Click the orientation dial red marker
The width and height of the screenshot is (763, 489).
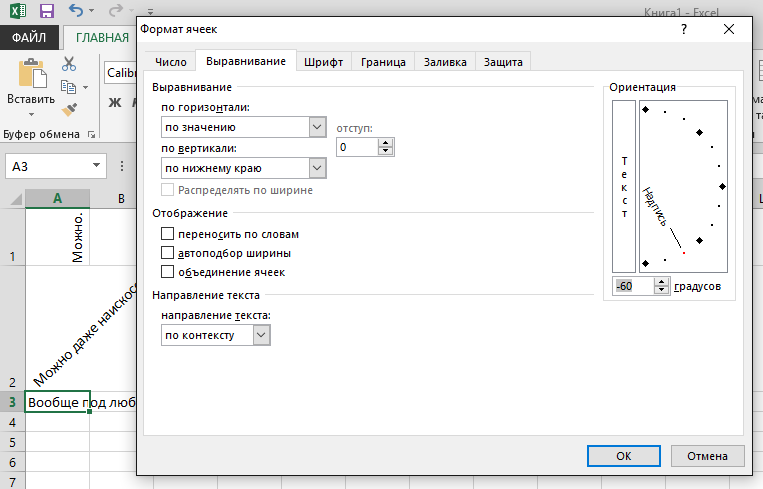pos(684,253)
